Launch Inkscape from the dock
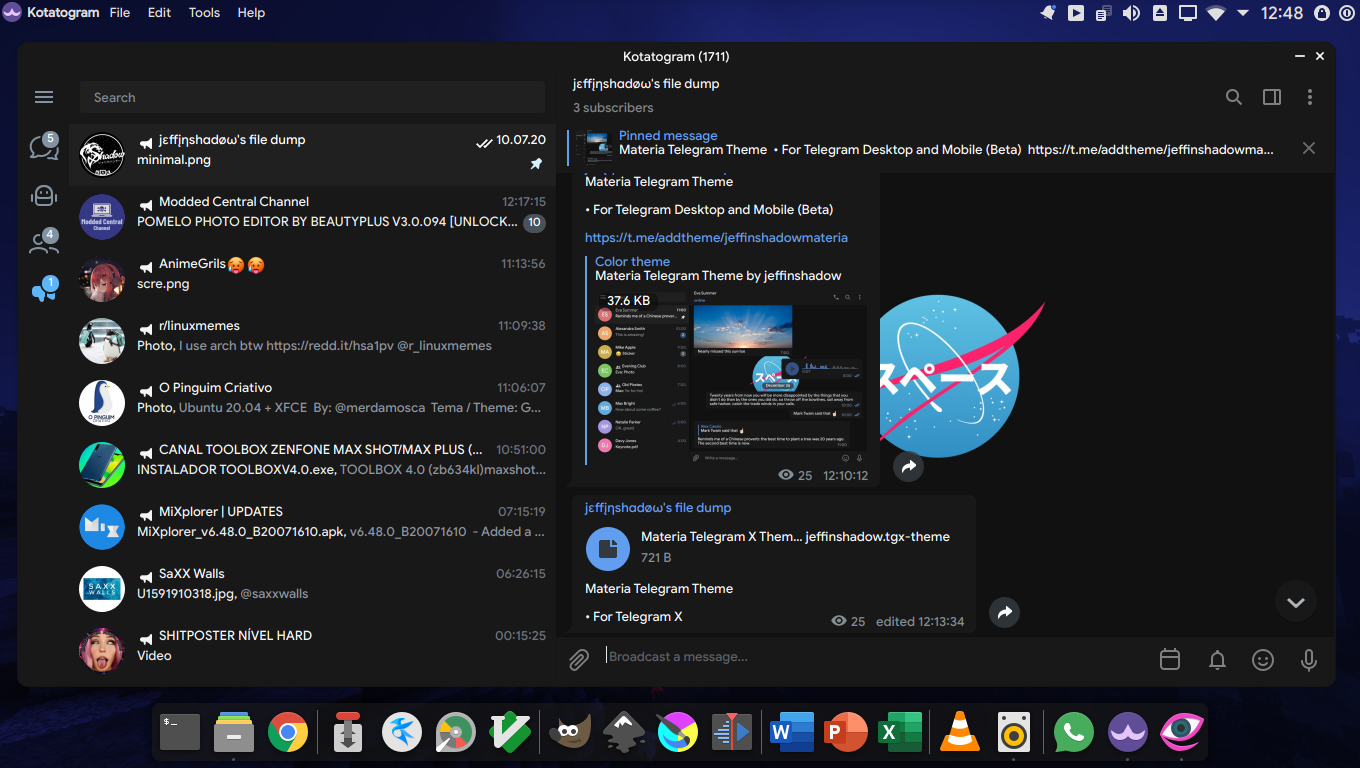Image resolution: width=1360 pixels, height=768 pixels. 622,733
